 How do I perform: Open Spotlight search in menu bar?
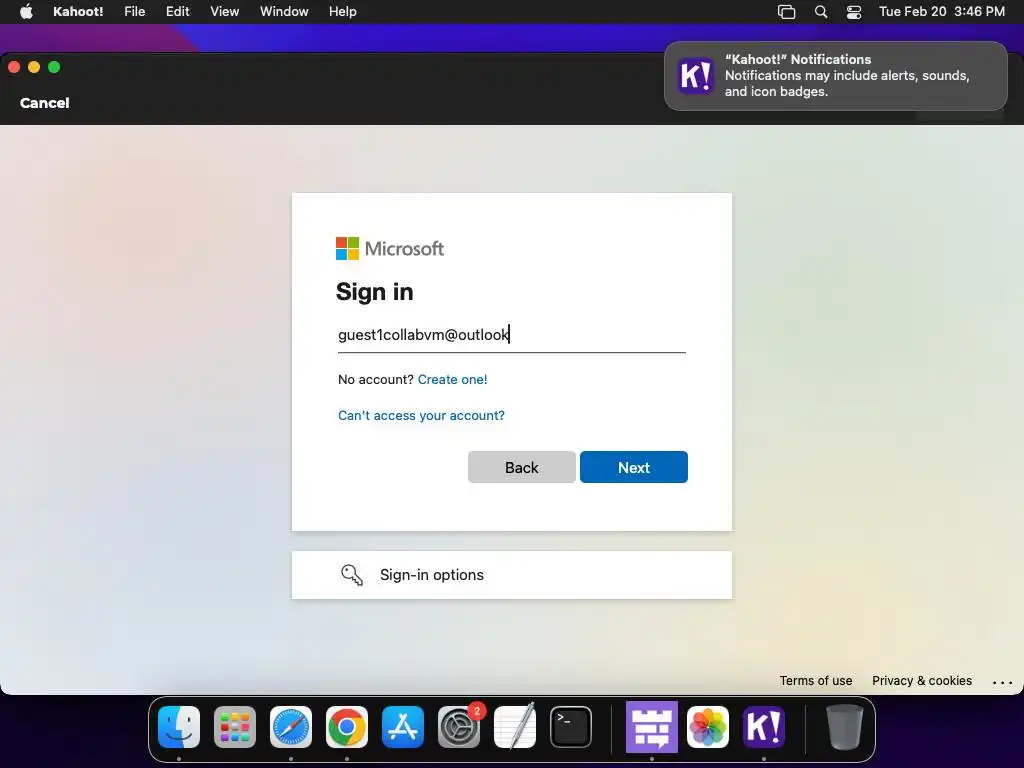coord(821,12)
